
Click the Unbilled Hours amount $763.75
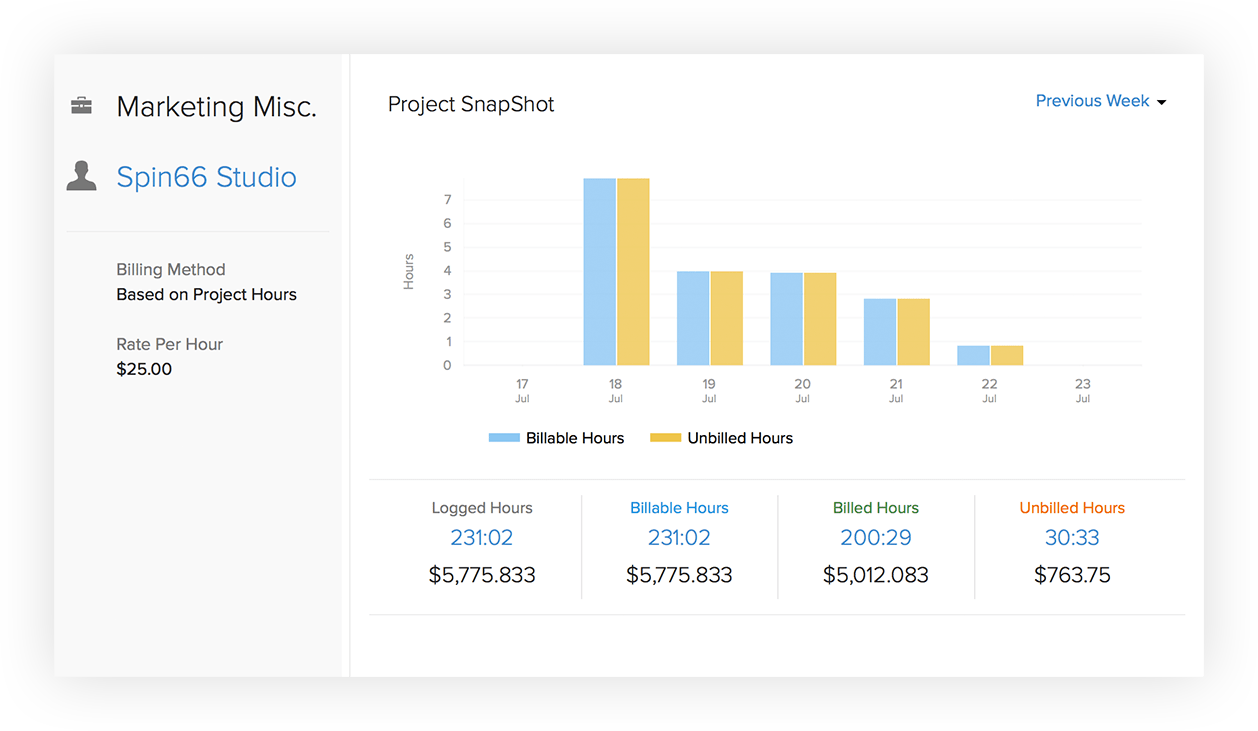coord(1072,575)
